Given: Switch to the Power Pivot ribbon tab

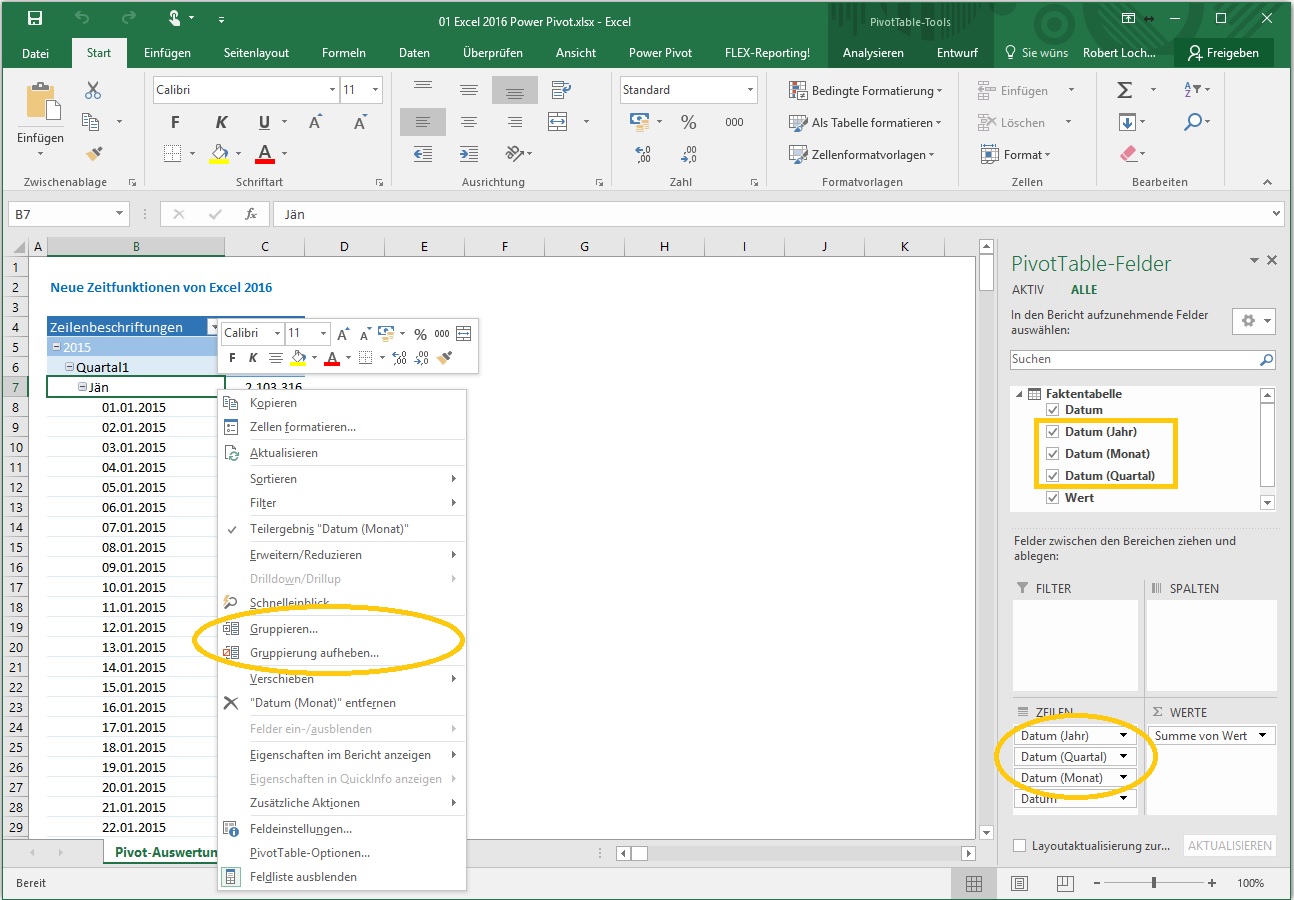Looking at the screenshot, I should tap(660, 53).
